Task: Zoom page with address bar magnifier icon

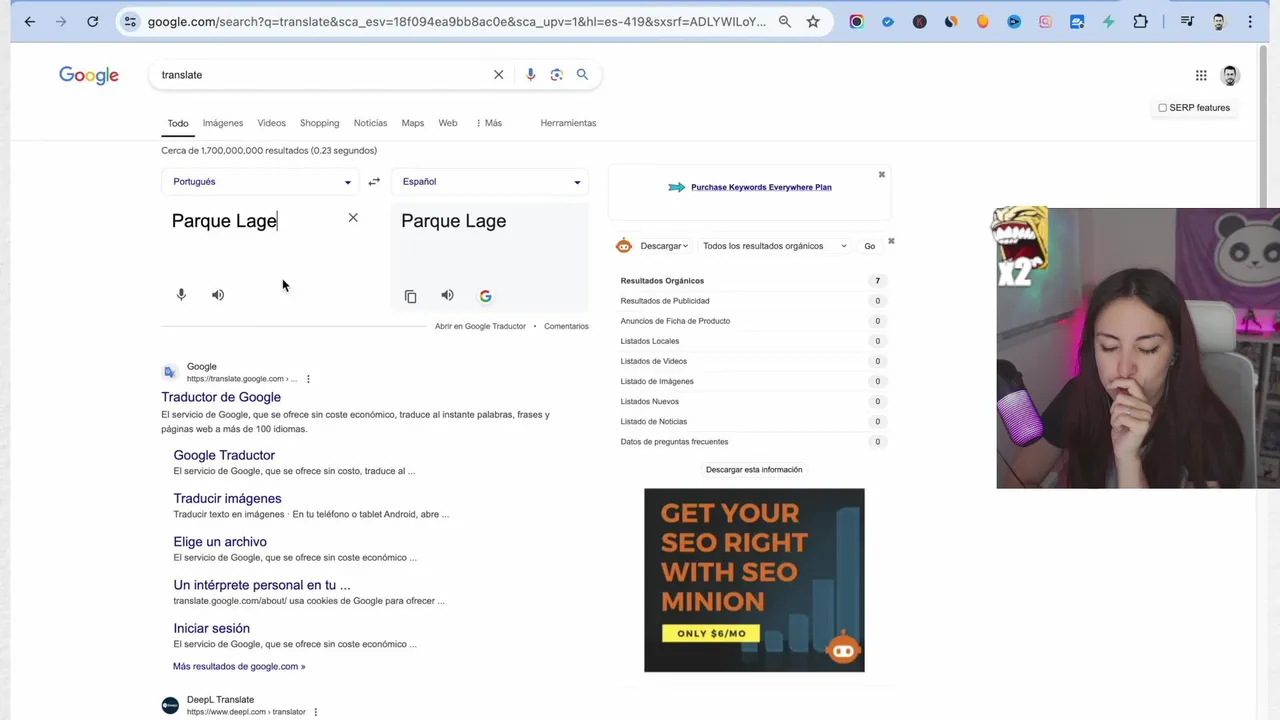Action: (x=785, y=21)
